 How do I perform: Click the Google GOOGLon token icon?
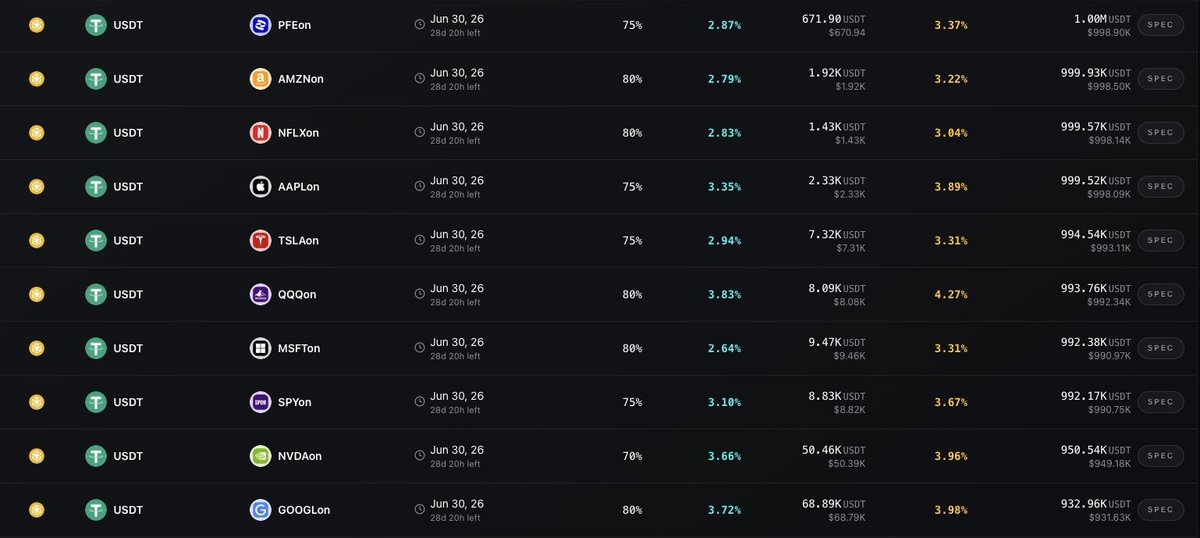(x=260, y=510)
